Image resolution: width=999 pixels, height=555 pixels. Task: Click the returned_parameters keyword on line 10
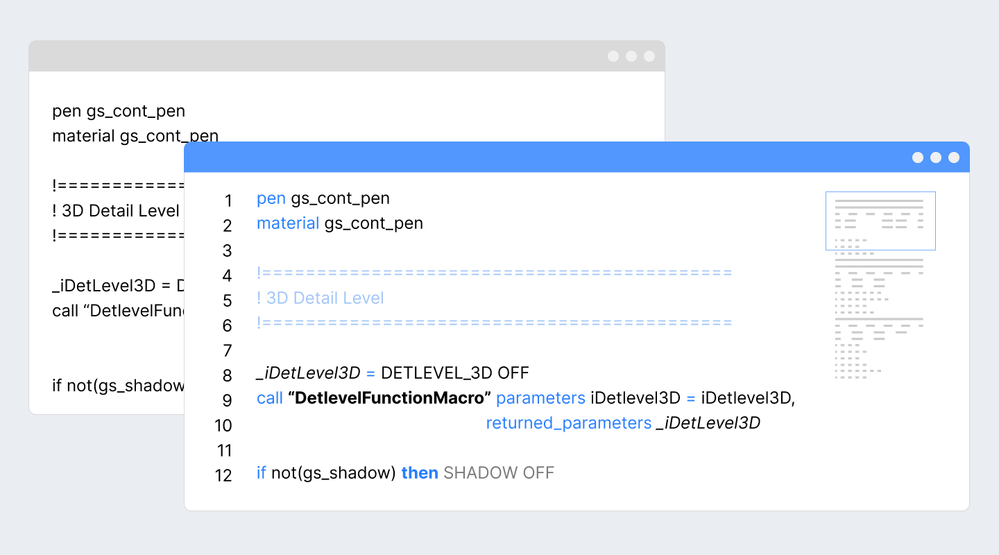tap(568, 423)
